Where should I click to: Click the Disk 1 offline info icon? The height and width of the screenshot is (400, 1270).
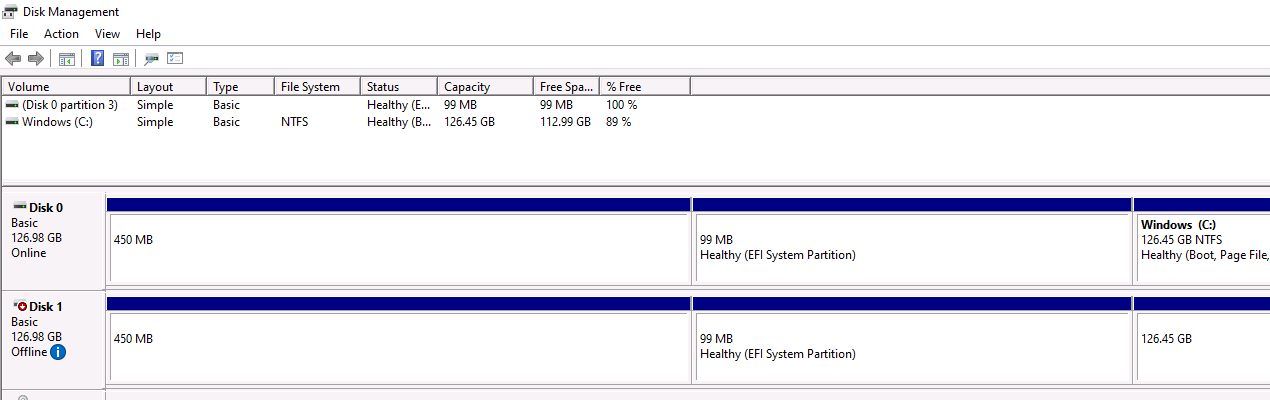(x=58, y=352)
